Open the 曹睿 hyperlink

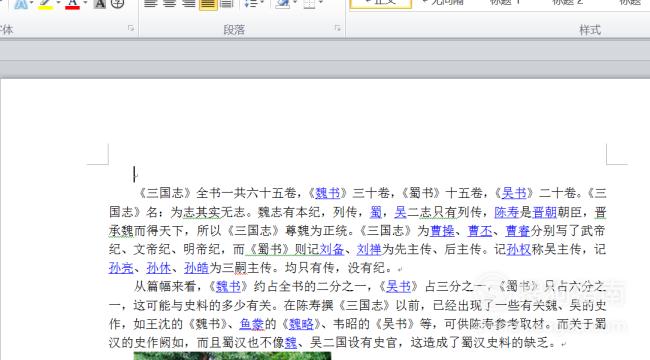point(518,231)
